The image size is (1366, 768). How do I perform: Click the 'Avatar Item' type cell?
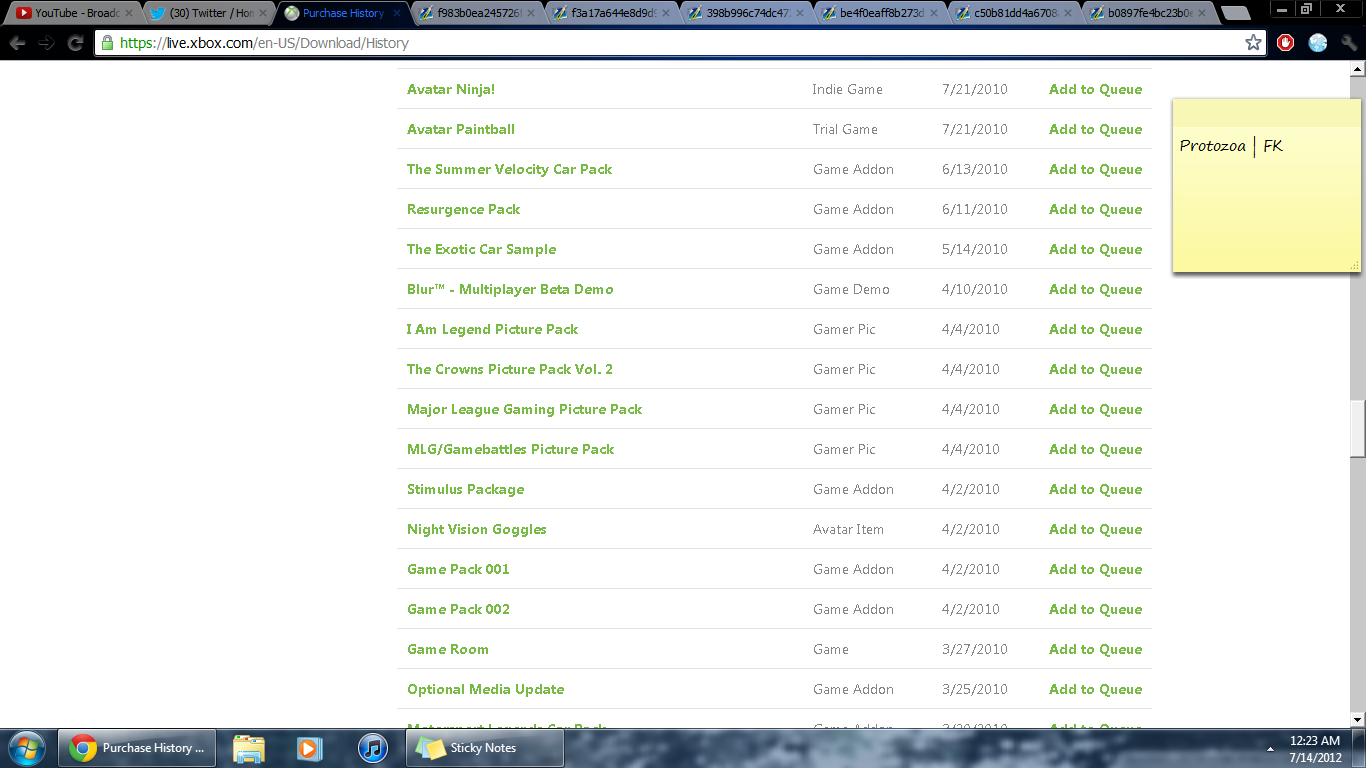point(848,529)
